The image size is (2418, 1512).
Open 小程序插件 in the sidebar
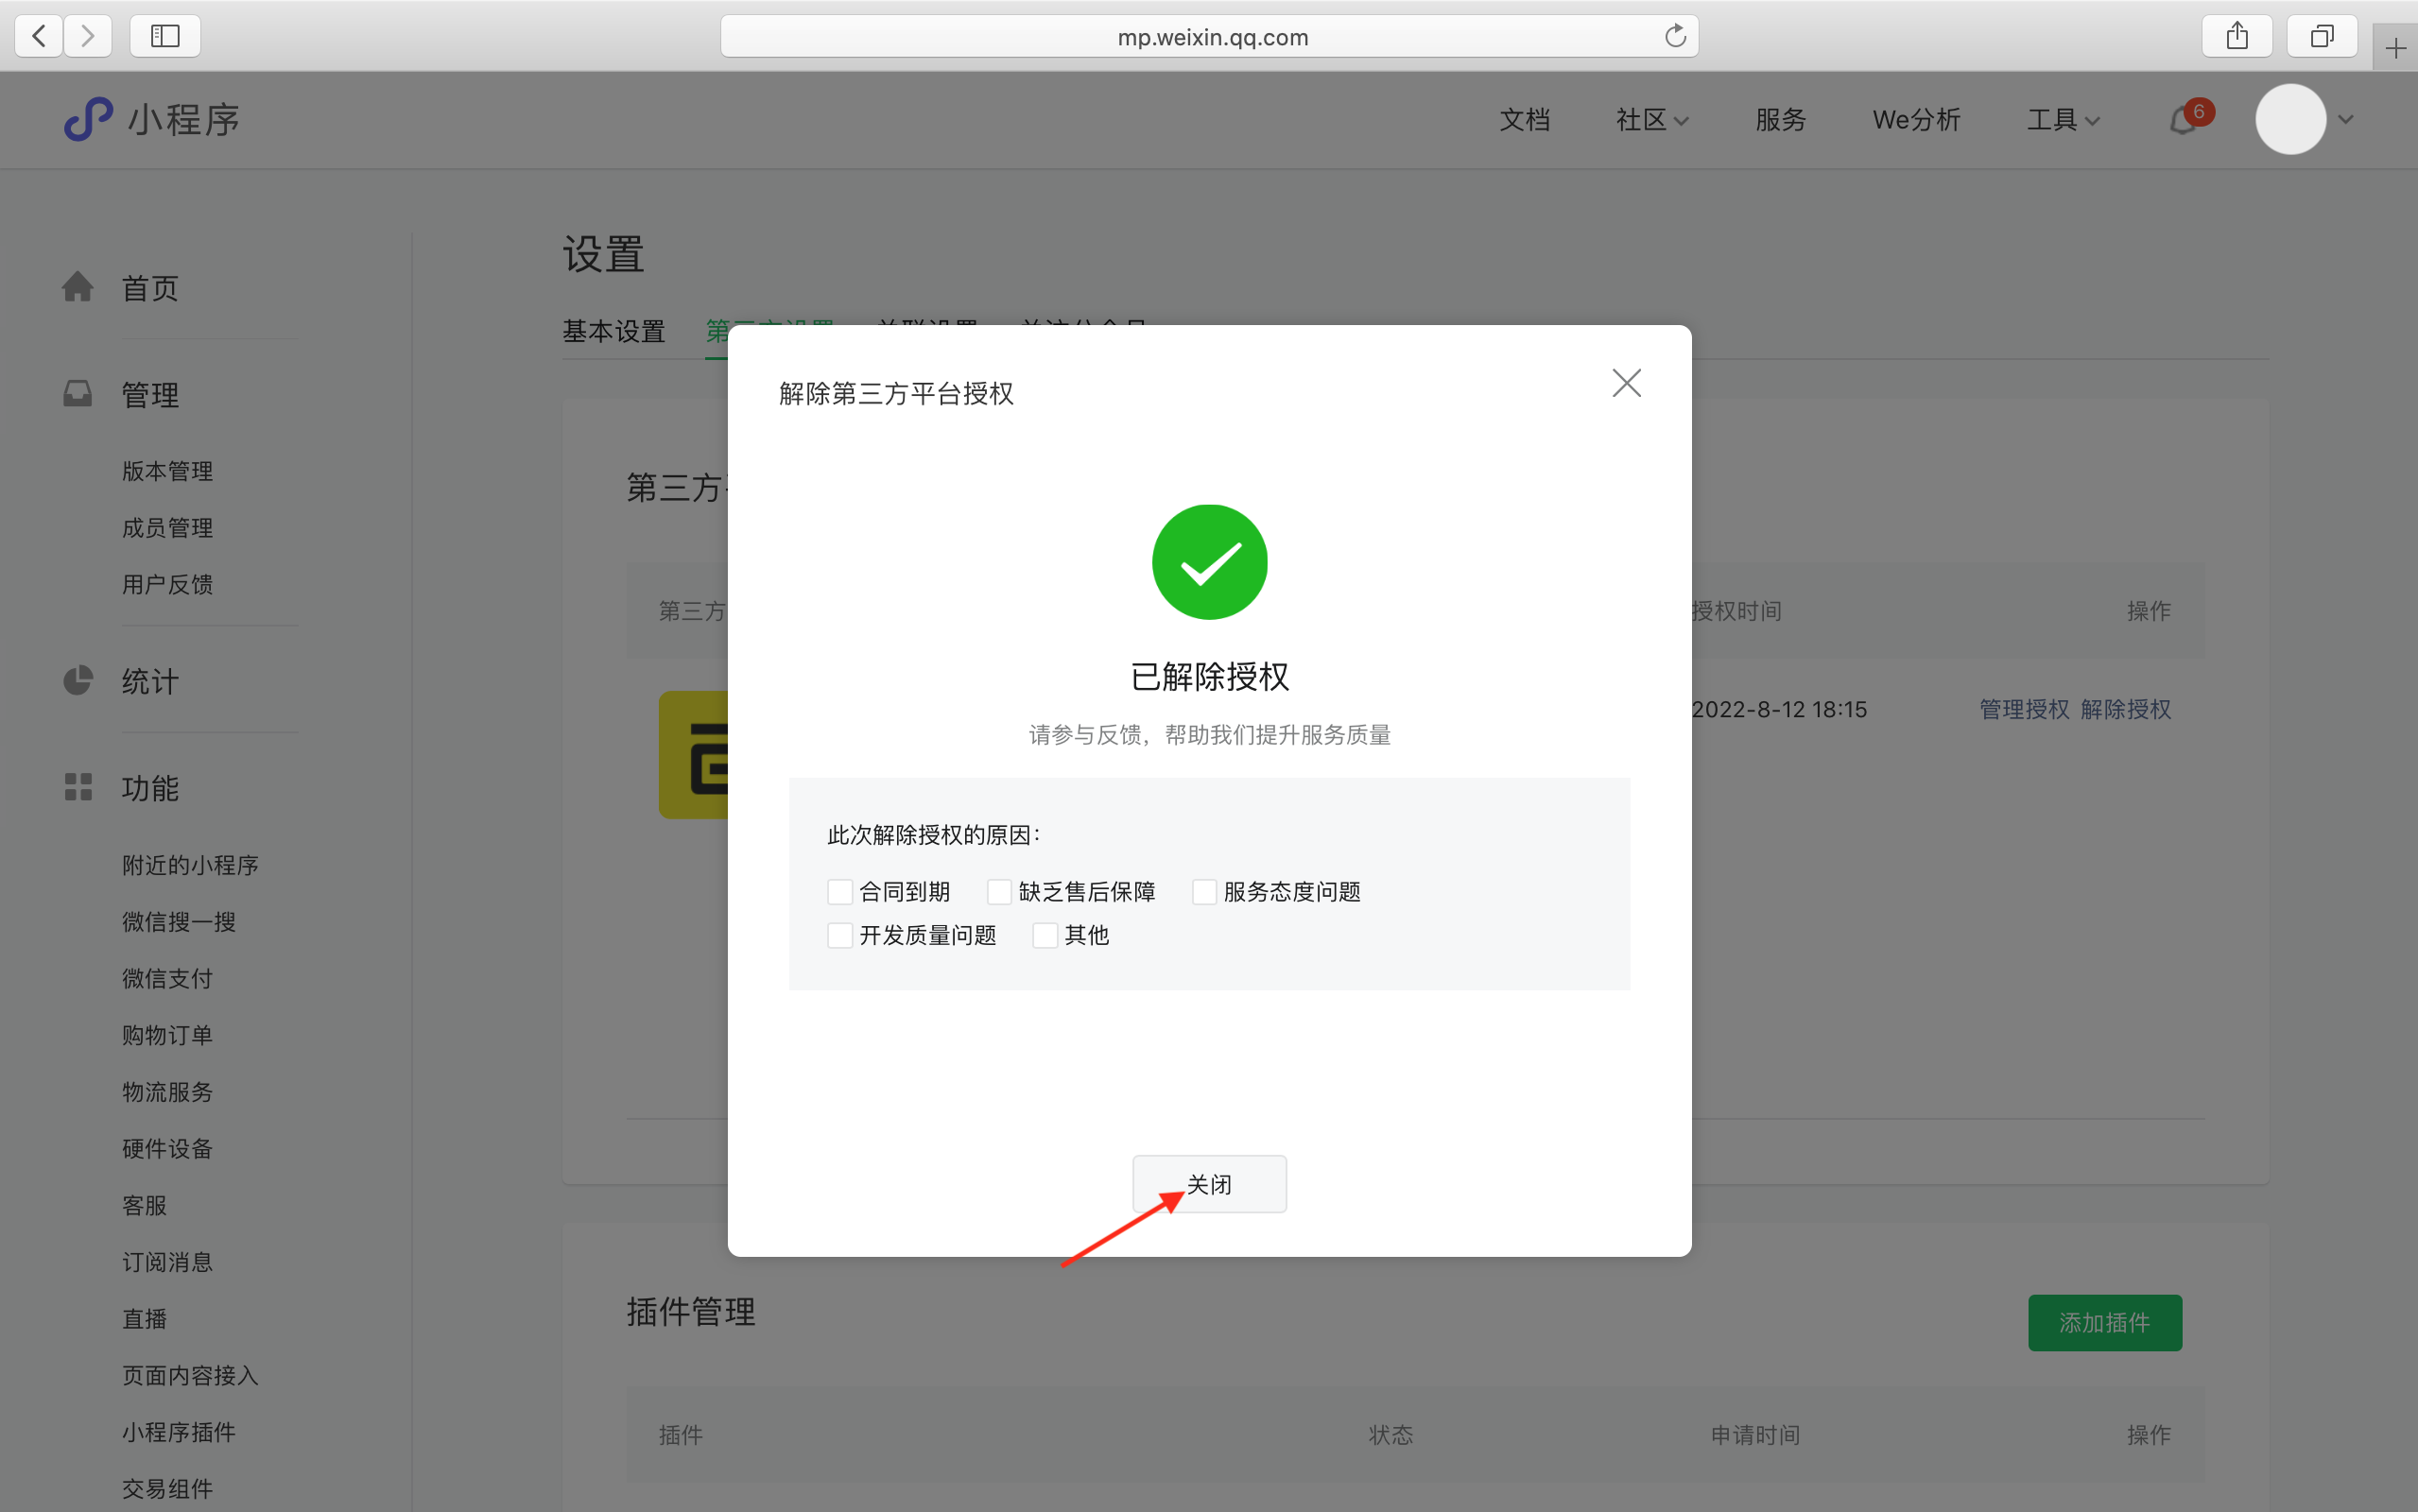click(179, 1432)
